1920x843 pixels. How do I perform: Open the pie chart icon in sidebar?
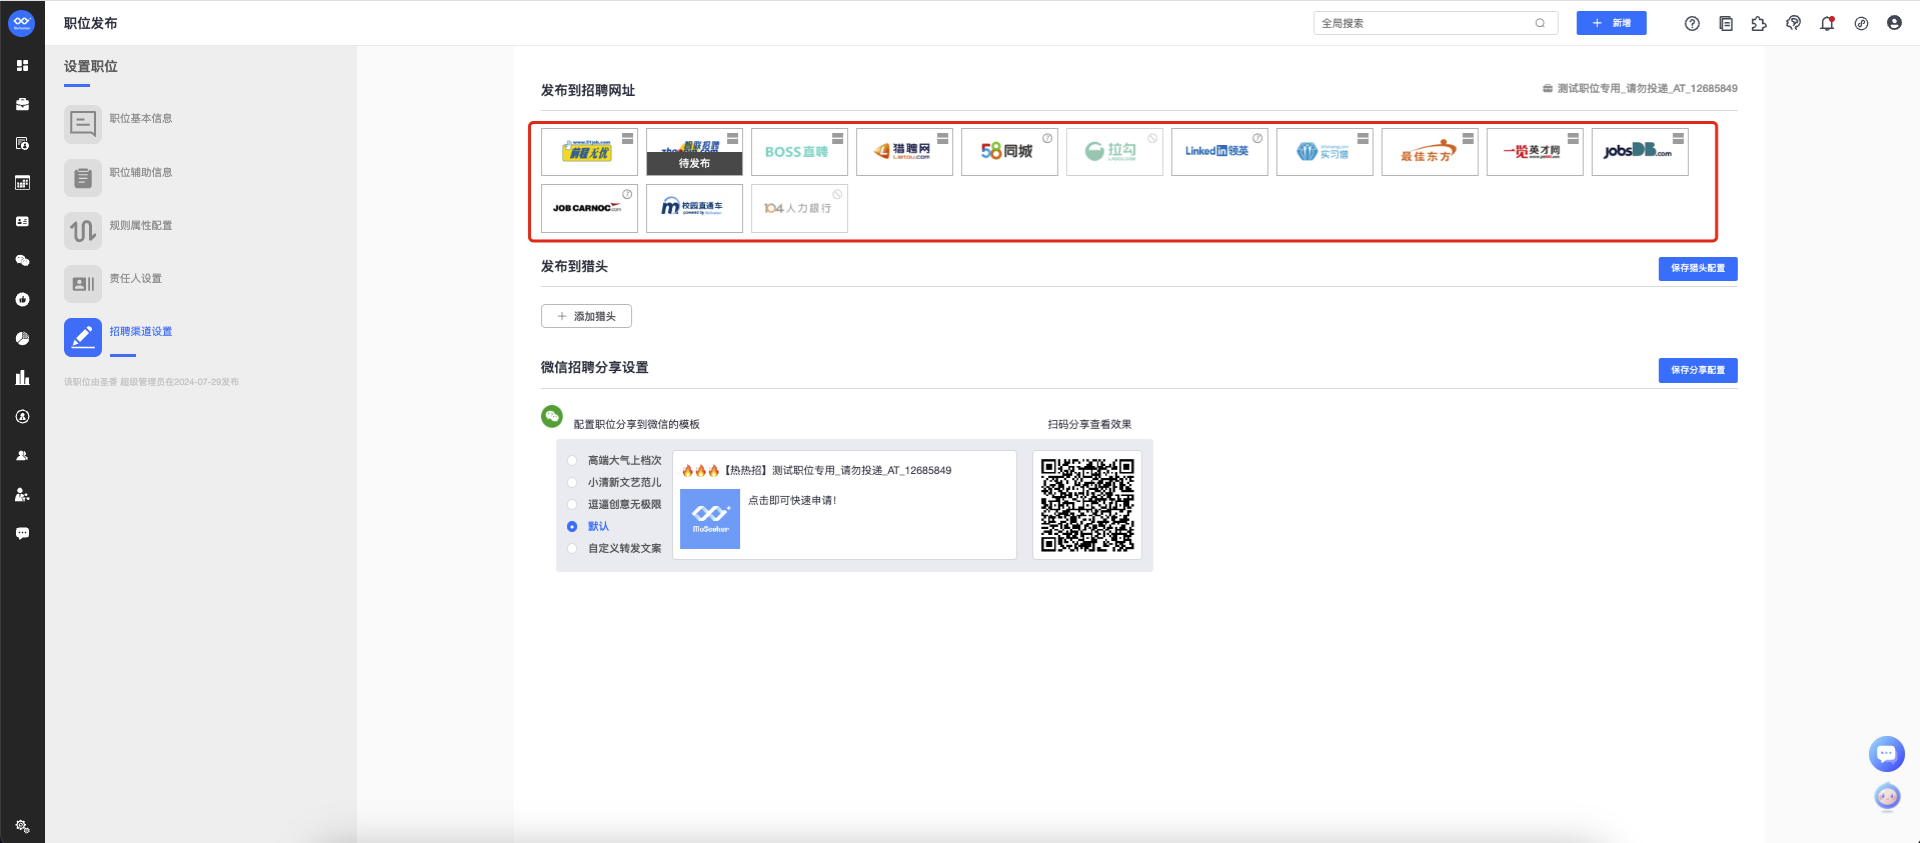click(22, 338)
